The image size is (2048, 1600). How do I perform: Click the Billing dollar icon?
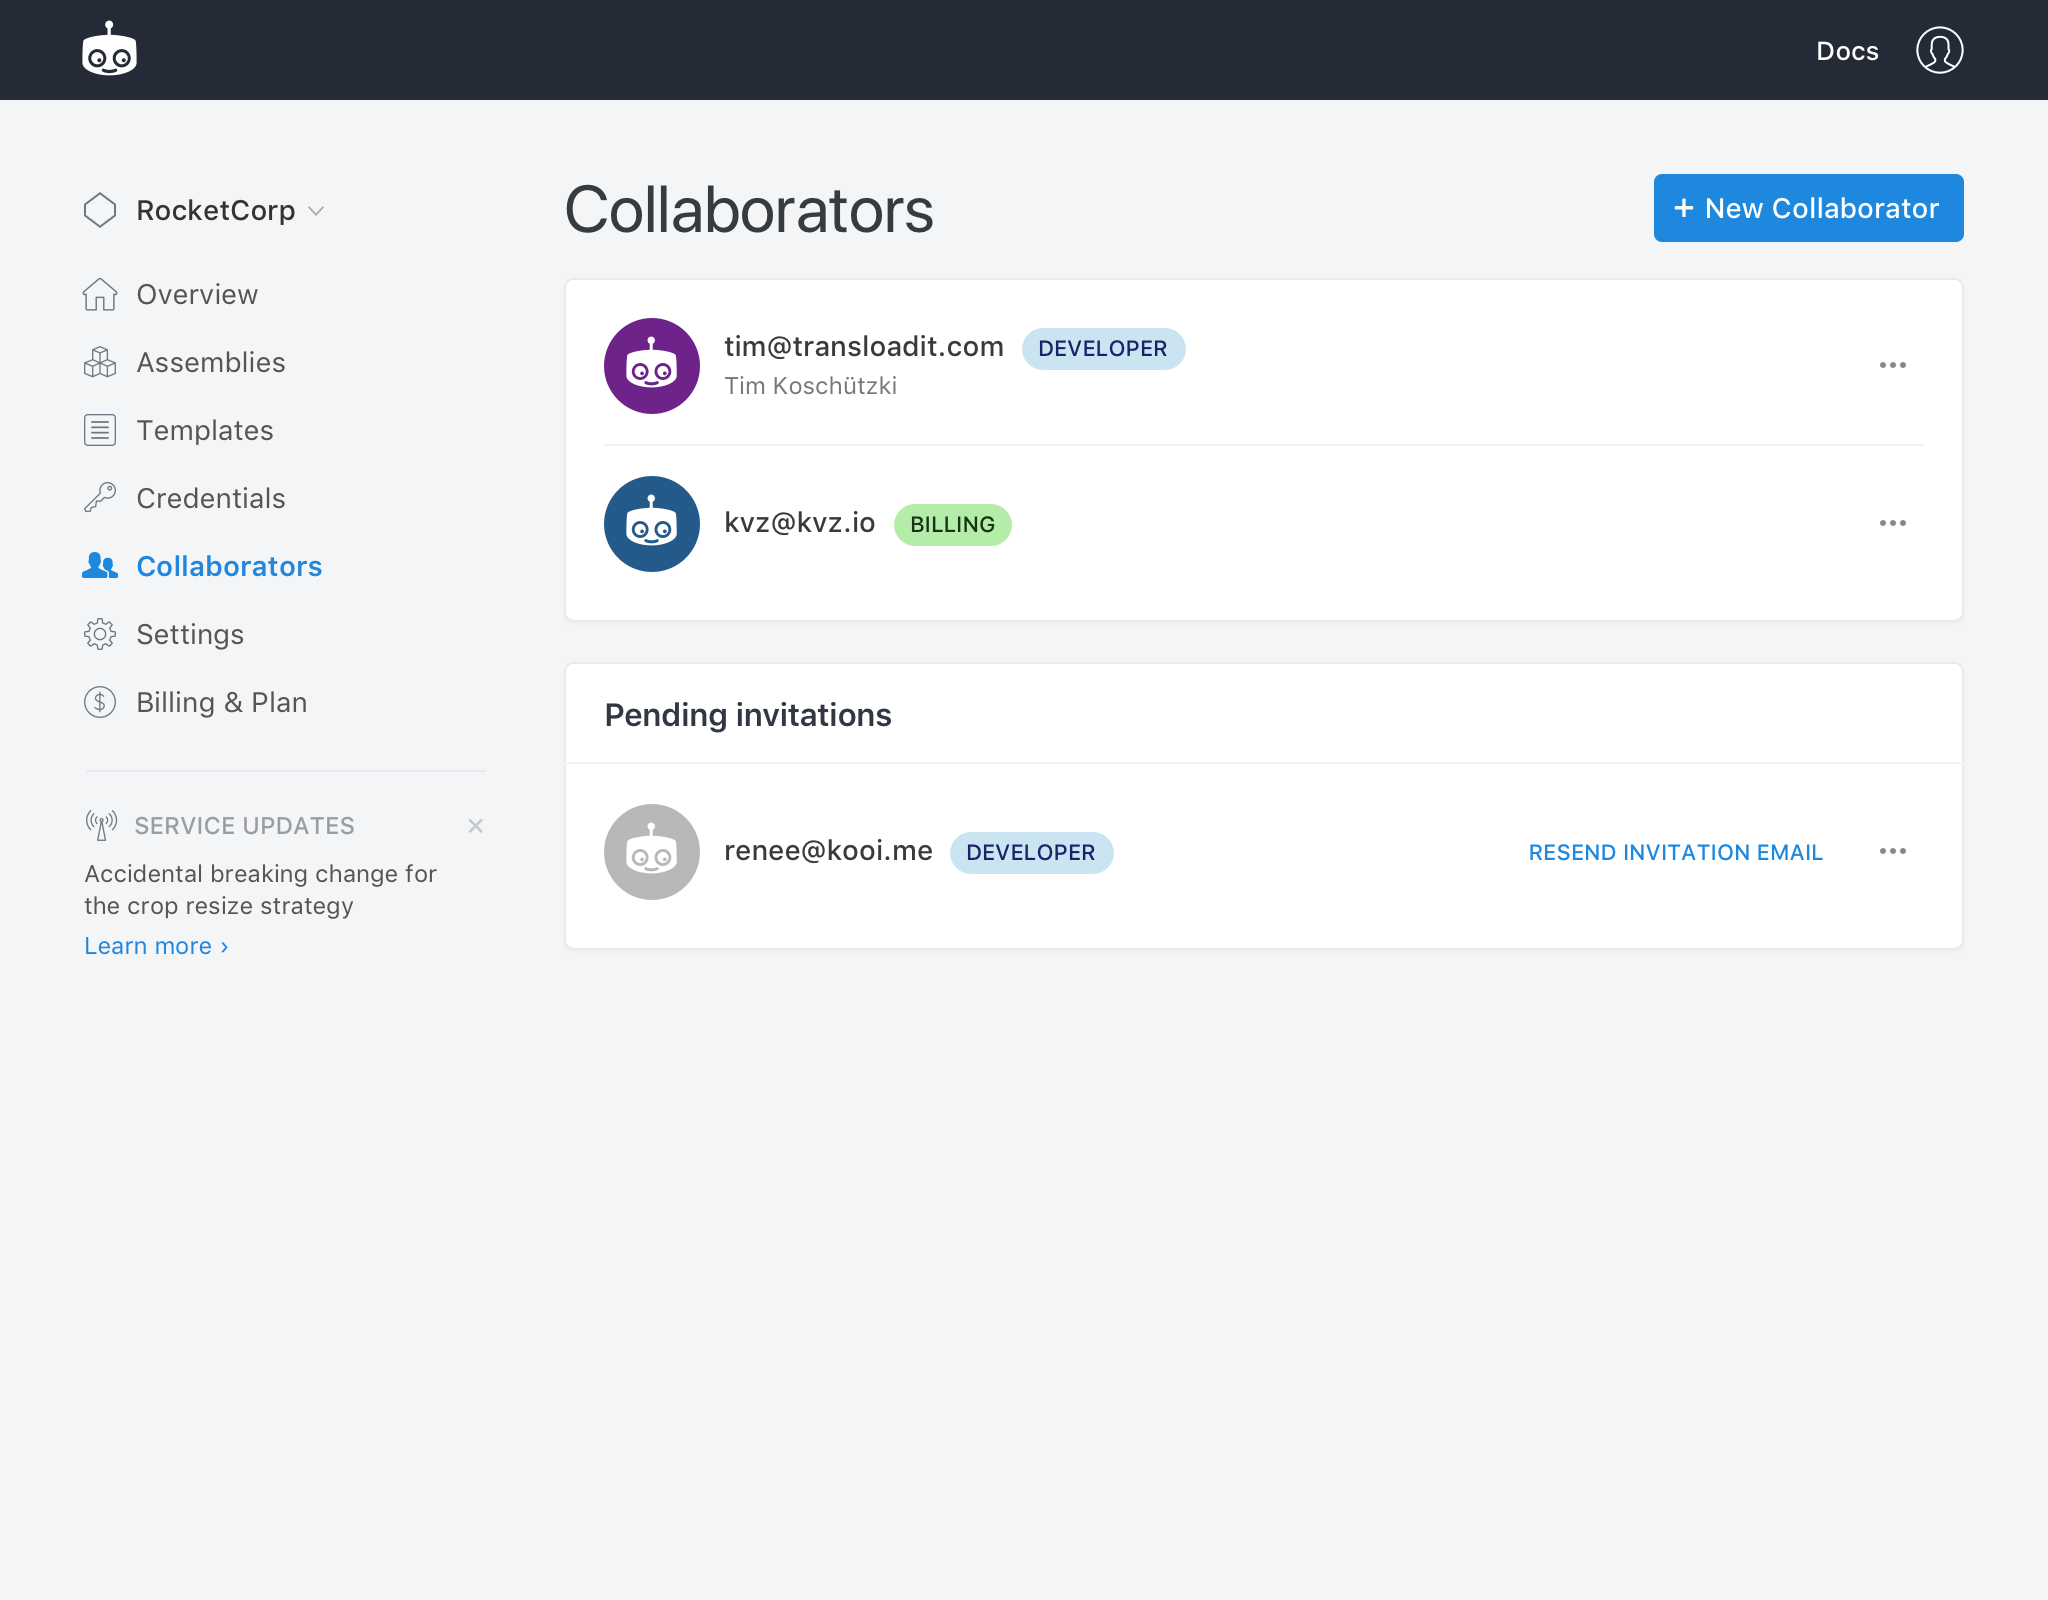click(100, 702)
